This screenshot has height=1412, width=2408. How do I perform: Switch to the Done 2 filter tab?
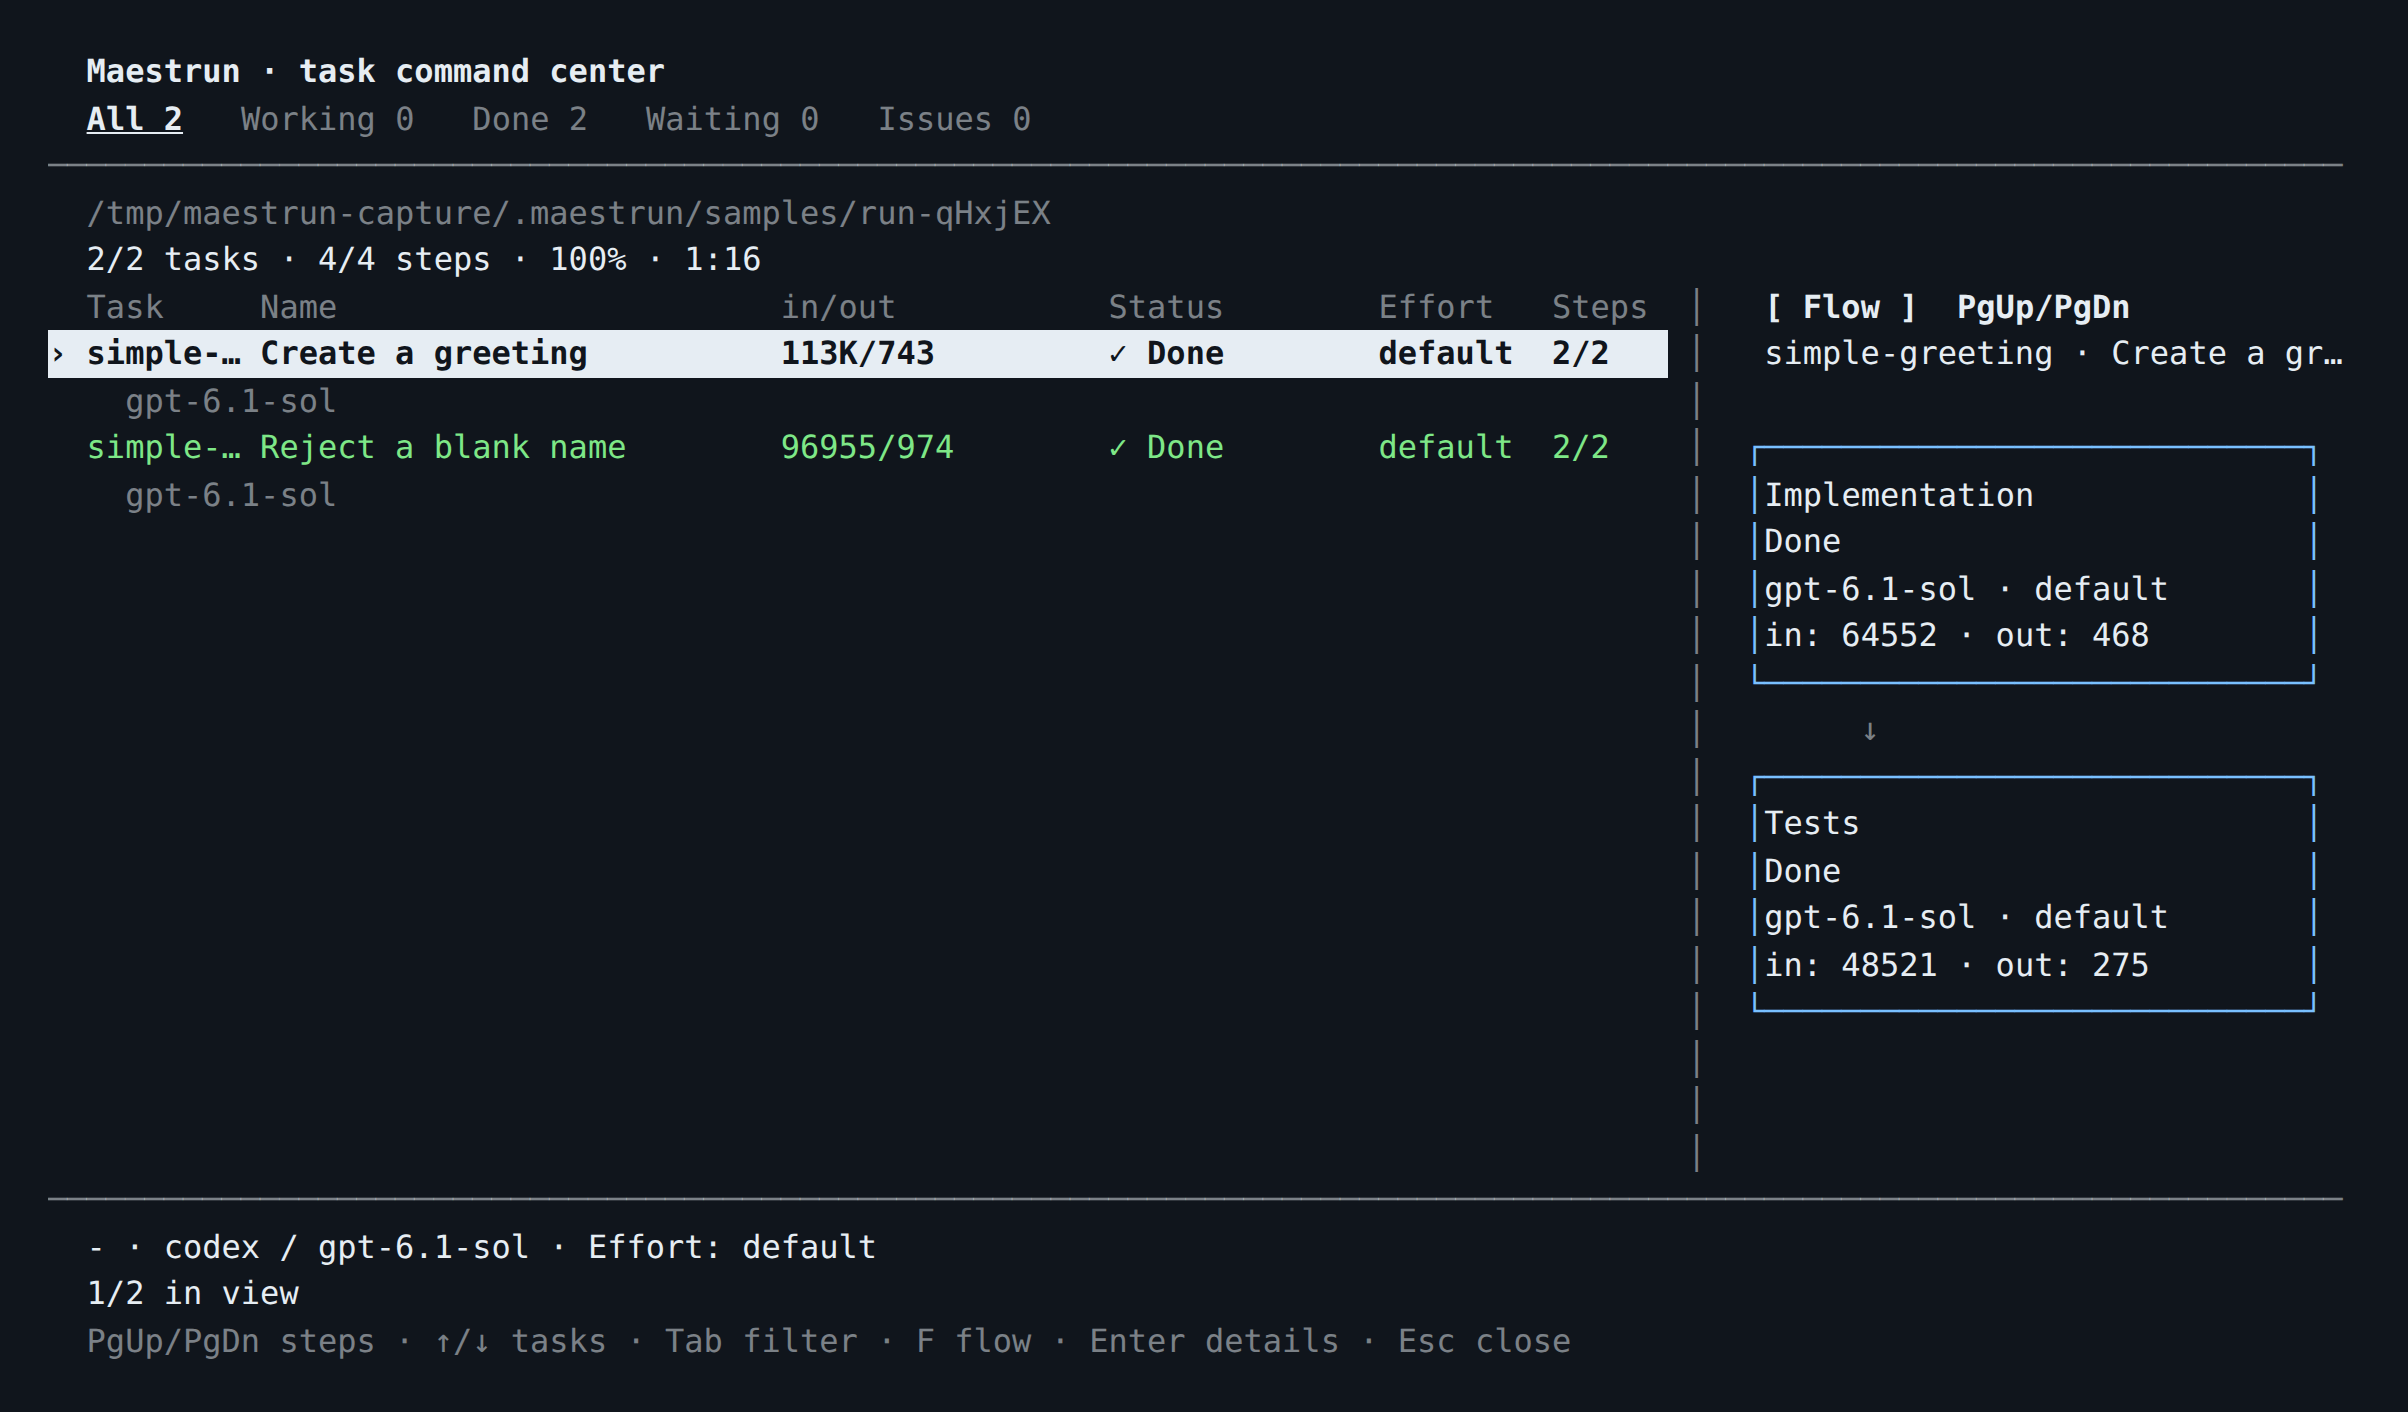[x=529, y=119]
